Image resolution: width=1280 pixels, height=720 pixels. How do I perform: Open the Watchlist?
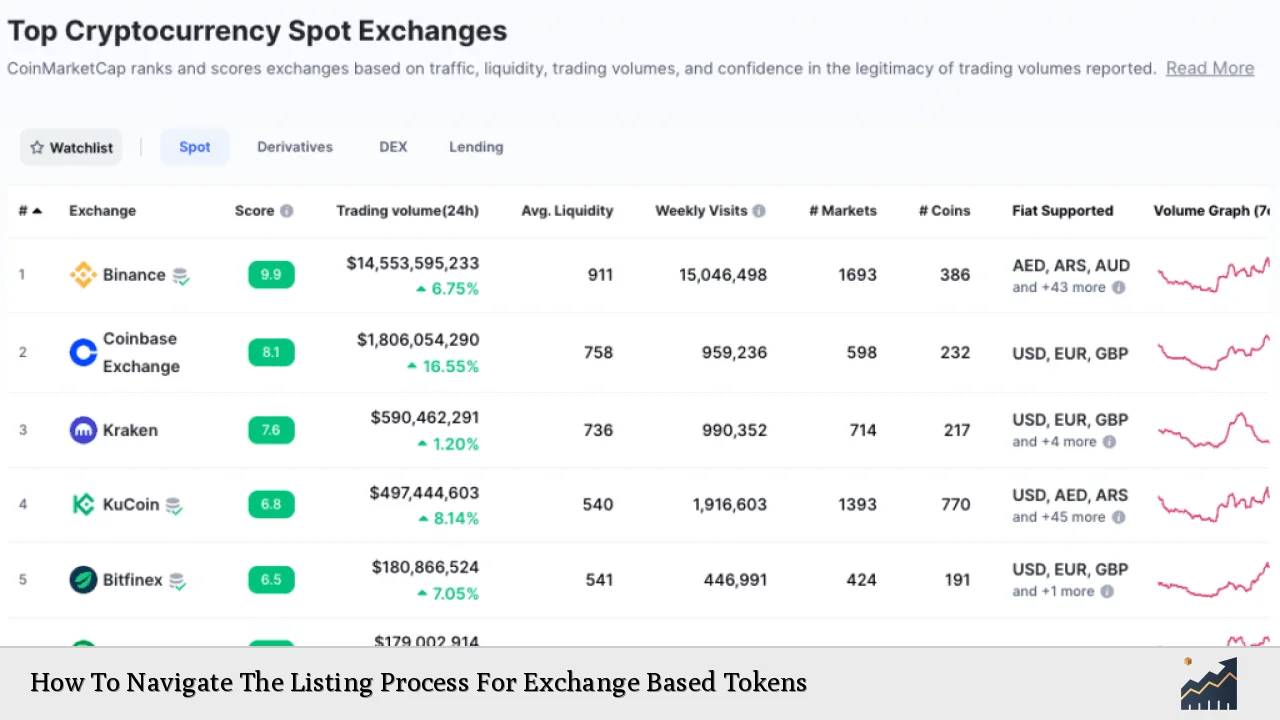[x=71, y=147]
